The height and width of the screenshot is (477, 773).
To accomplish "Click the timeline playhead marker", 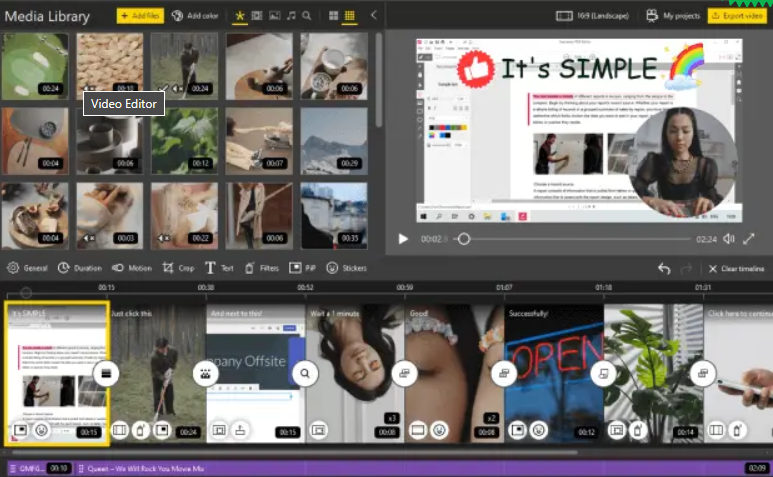I will [26, 293].
